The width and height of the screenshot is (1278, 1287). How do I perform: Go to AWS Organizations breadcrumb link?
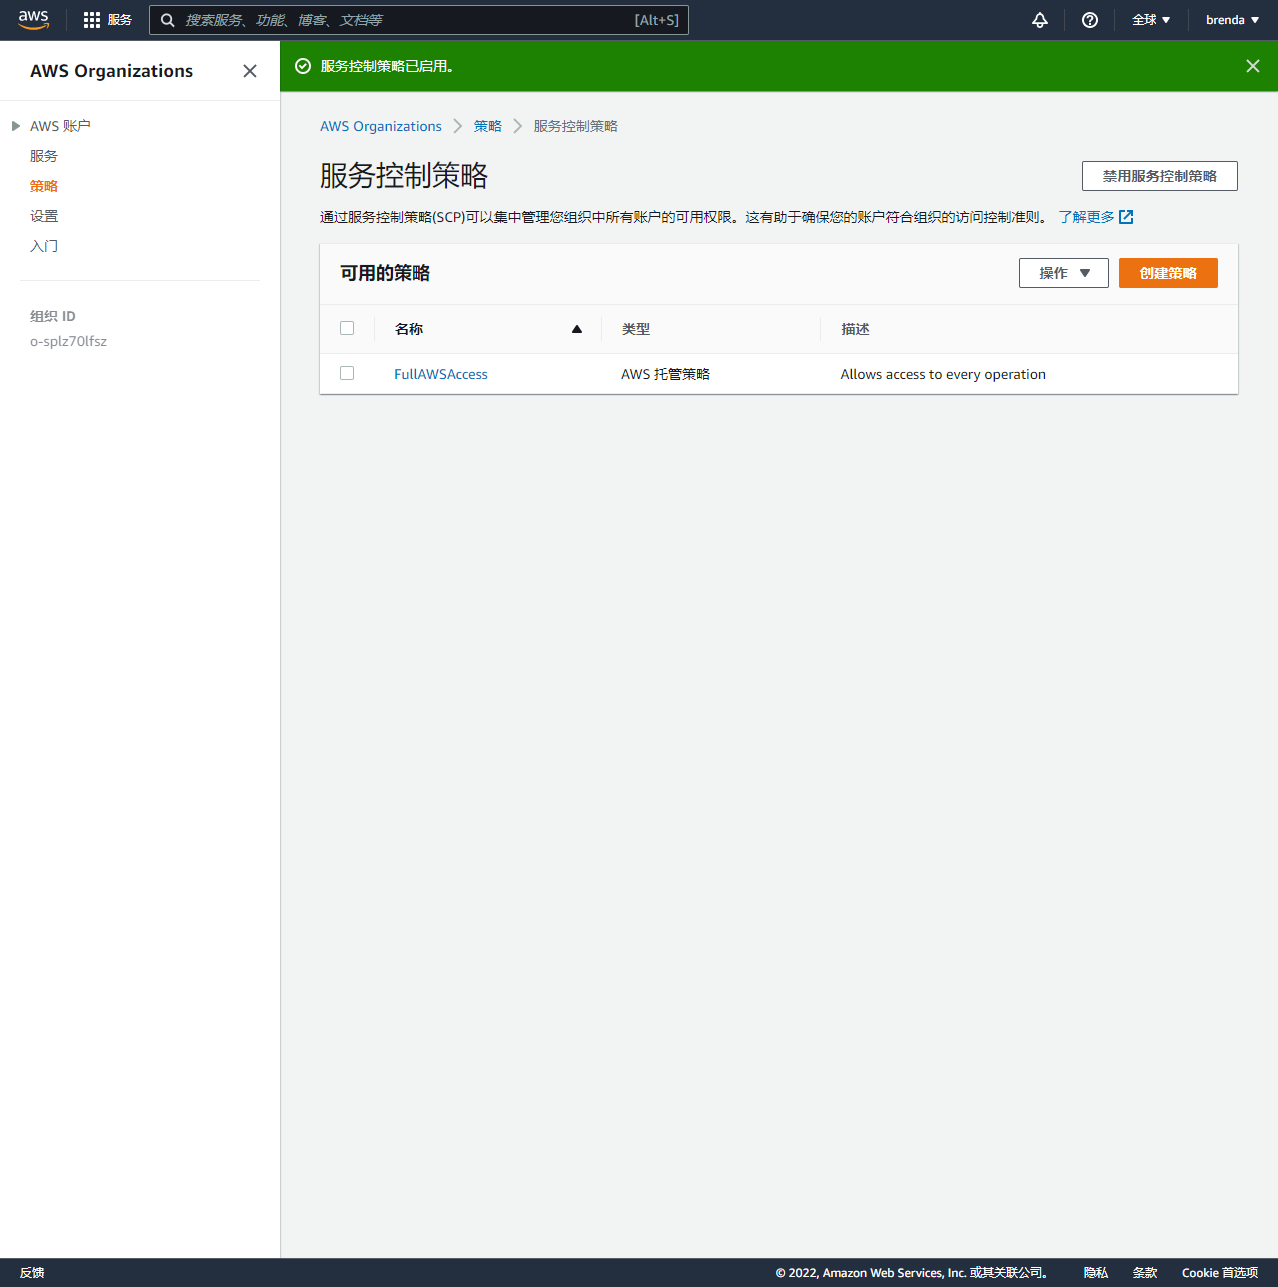coord(381,126)
